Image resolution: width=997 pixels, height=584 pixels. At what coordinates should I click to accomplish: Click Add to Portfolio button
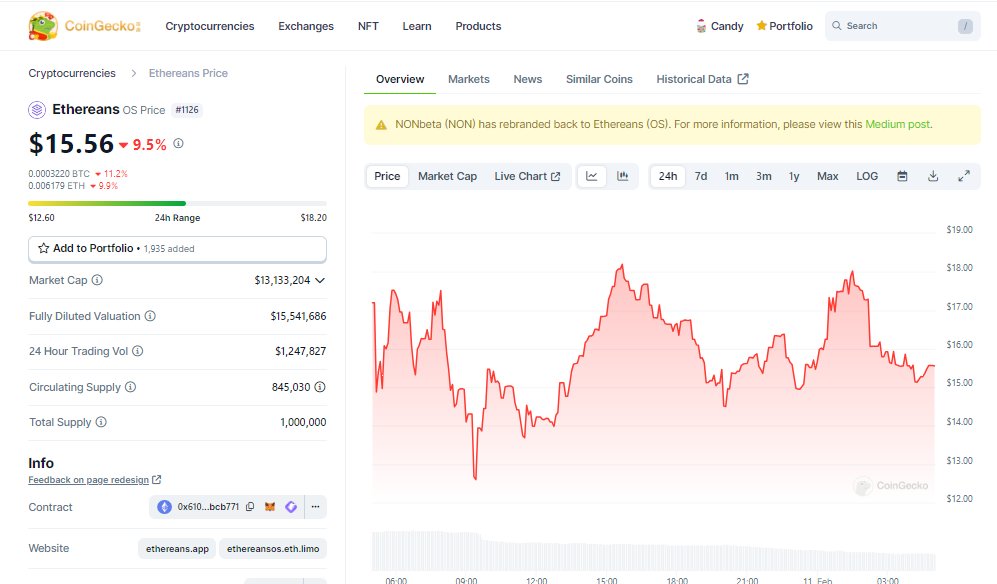pos(177,249)
